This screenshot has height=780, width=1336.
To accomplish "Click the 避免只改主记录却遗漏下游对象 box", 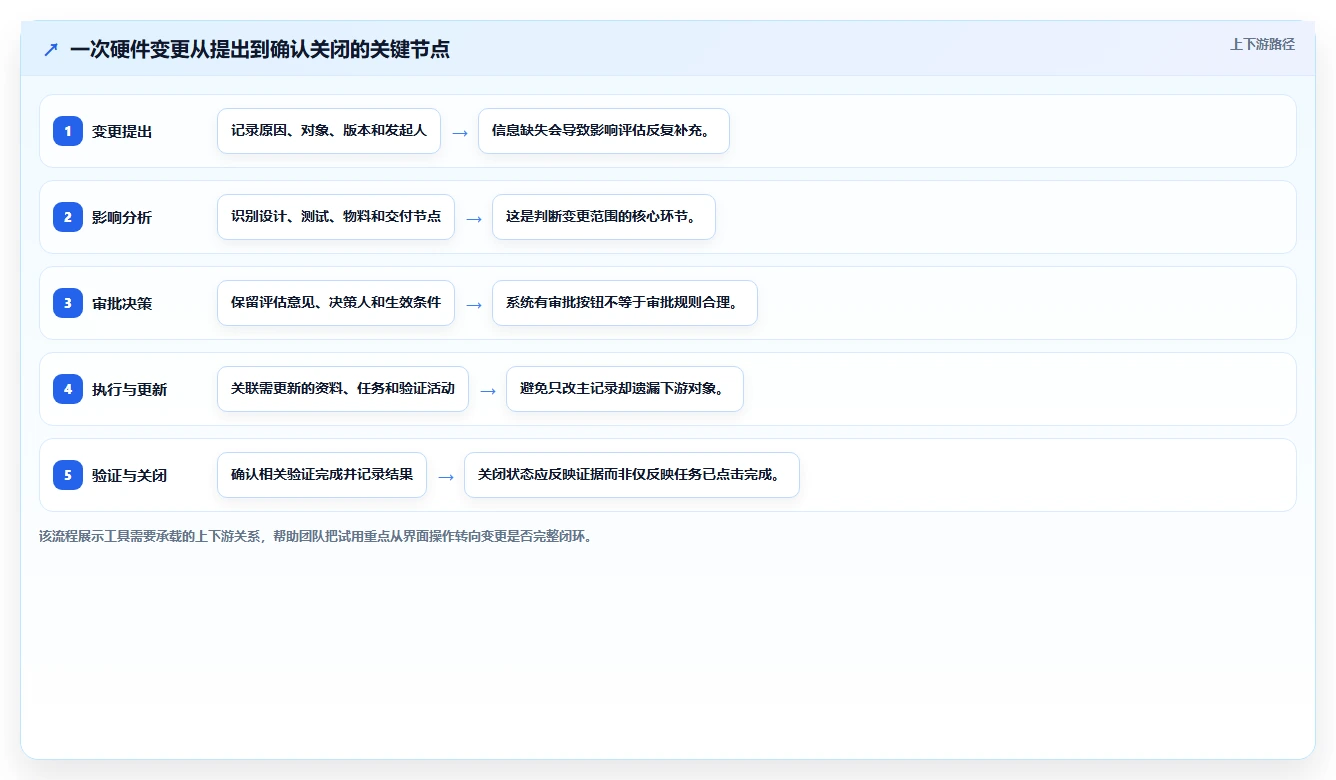I will coord(625,389).
